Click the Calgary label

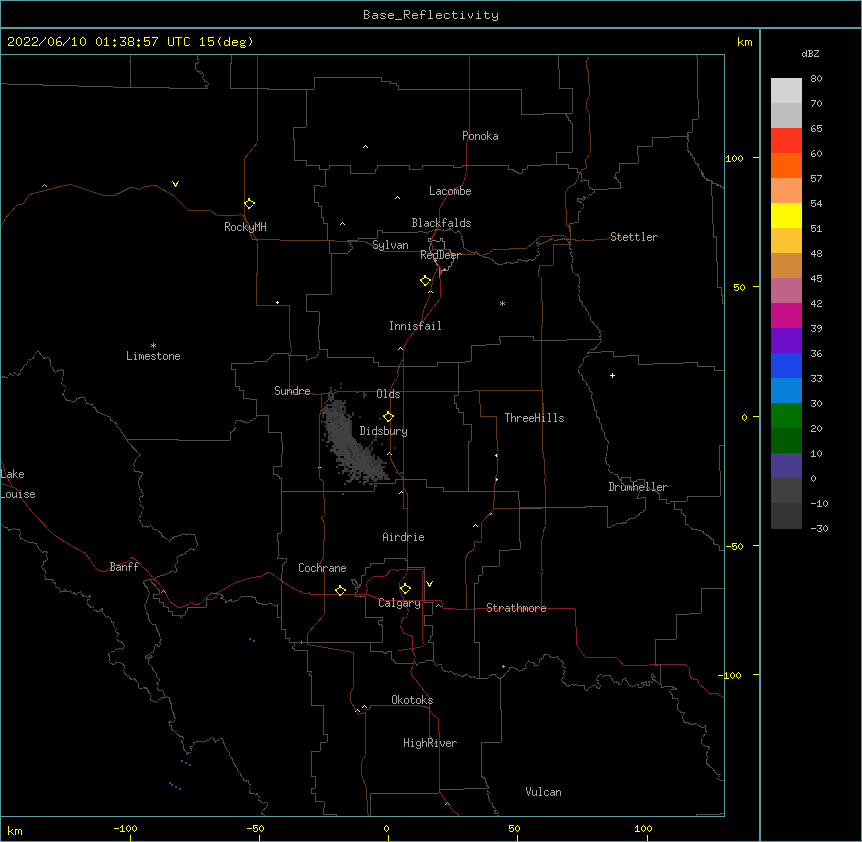[x=400, y=603]
